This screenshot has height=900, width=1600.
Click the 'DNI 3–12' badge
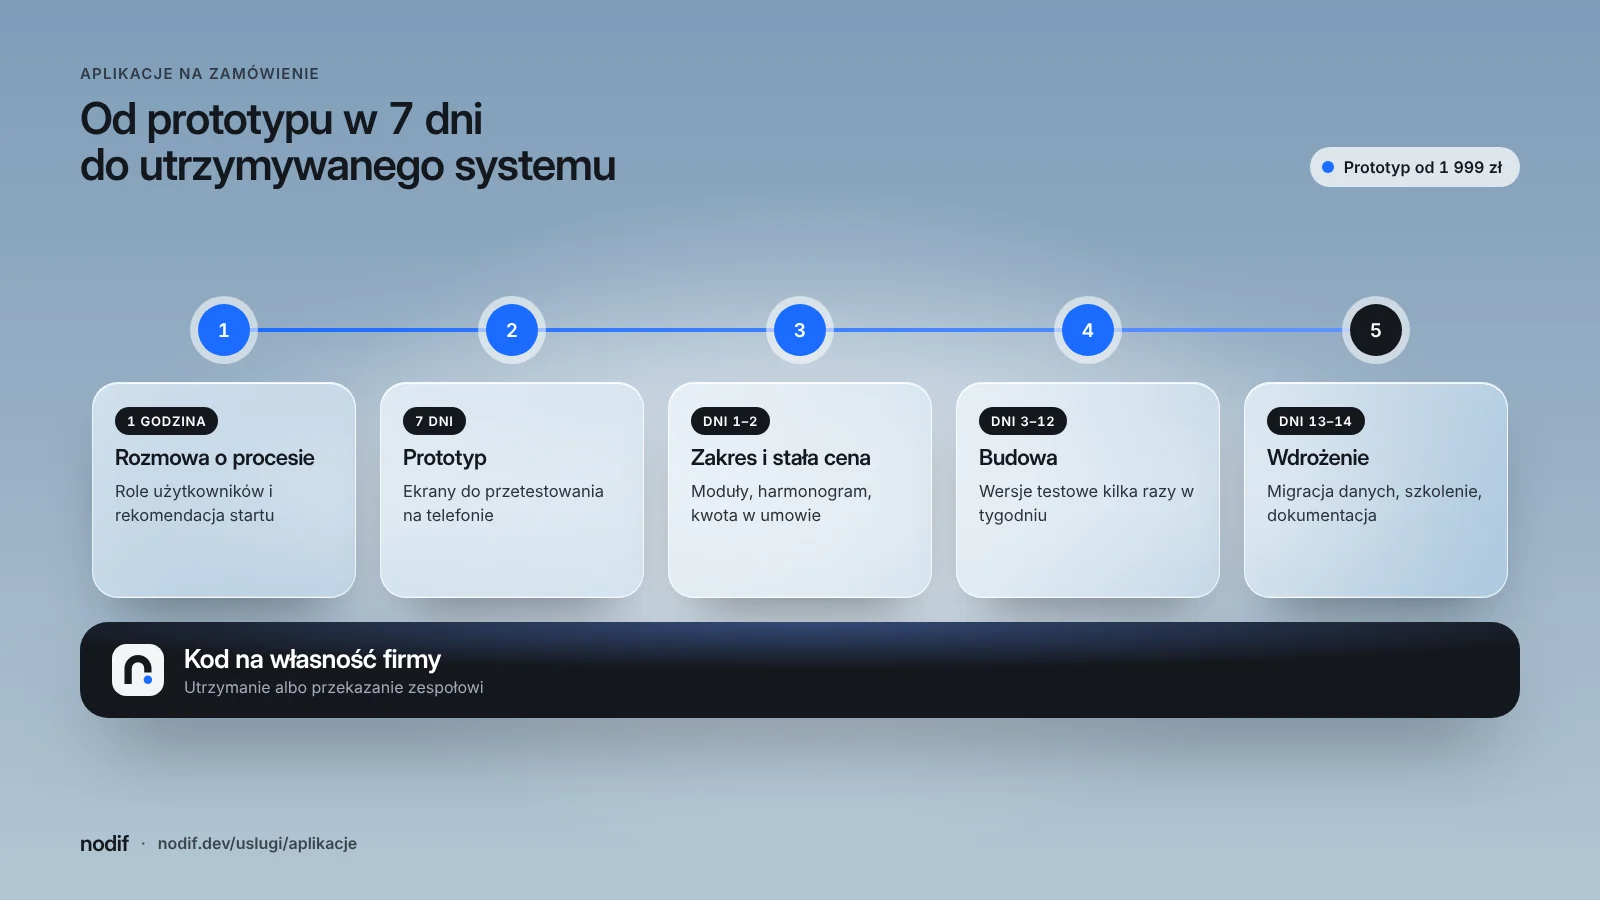(x=1023, y=421)
